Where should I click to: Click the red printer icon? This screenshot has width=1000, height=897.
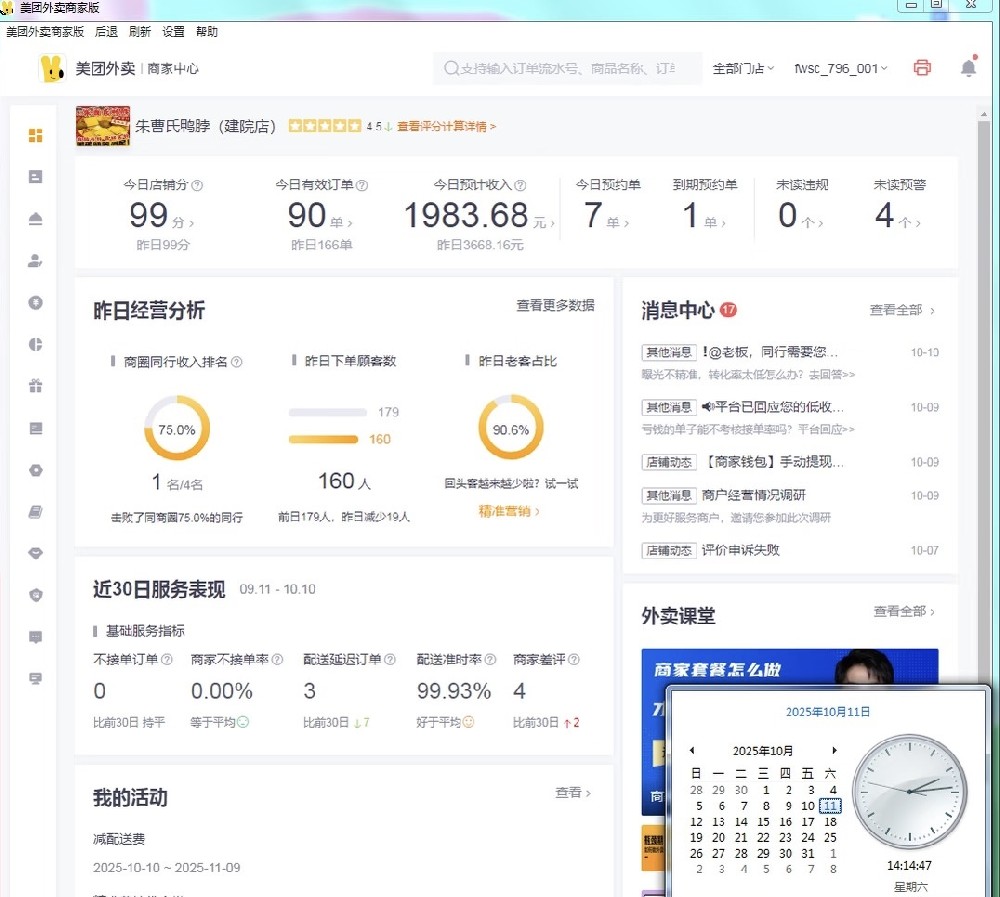coord(922,68)
